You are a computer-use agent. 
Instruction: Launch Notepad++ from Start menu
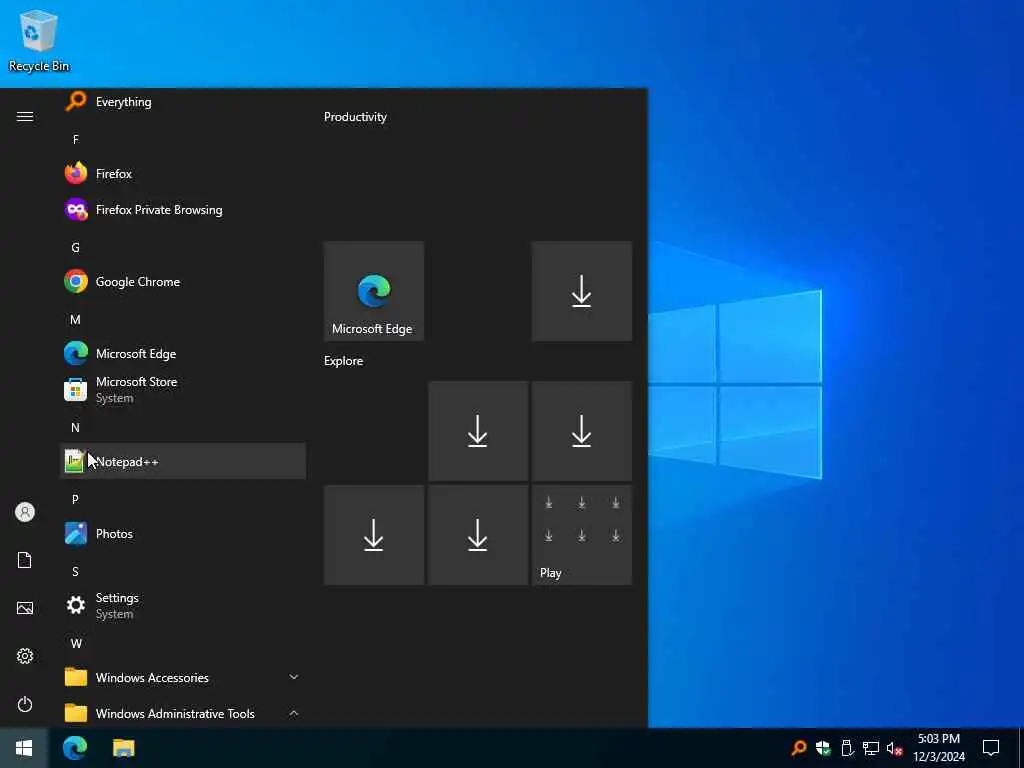click(x=183, y=461)
